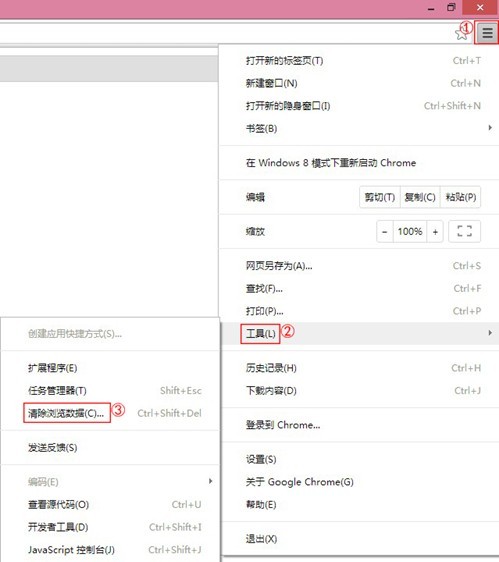Decrease zoom with the minus button

(x=385, y=232)
